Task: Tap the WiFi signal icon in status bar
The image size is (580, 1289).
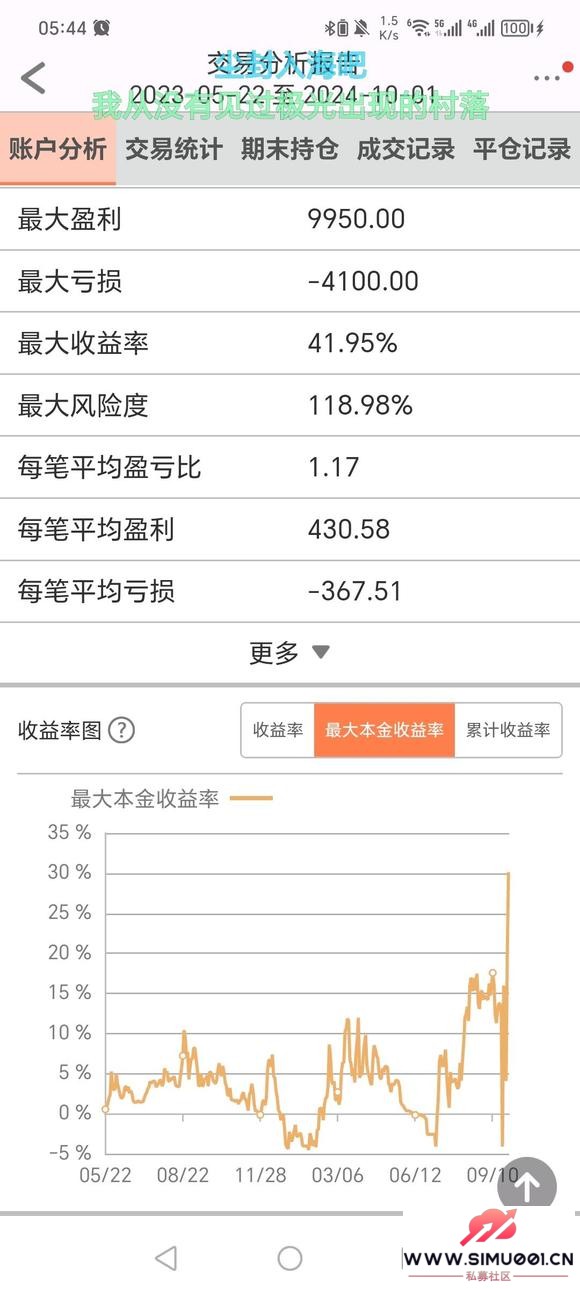Action: click(418, 28)
